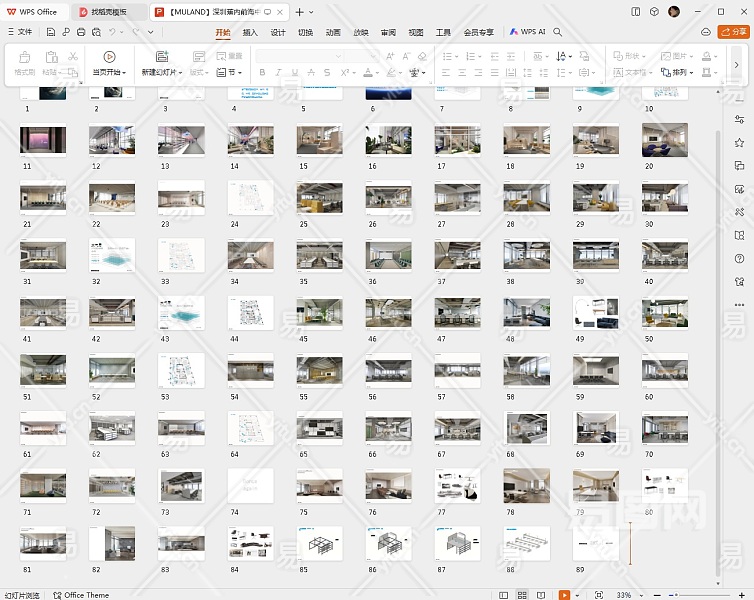
Task: Click the WPS AI button
Action: (528, 32)
